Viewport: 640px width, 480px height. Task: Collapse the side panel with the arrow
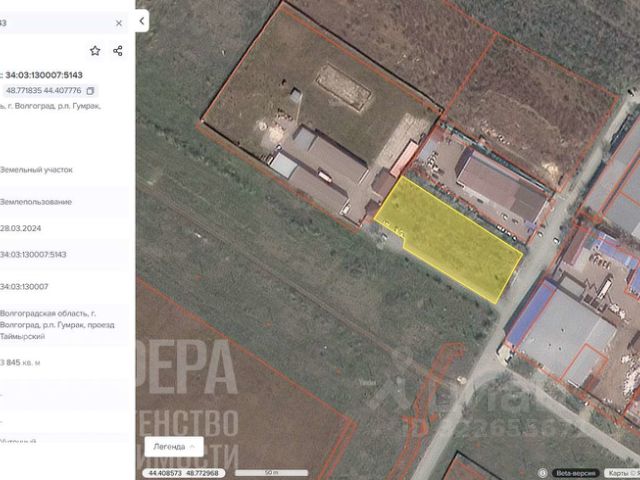coord(142,21)
